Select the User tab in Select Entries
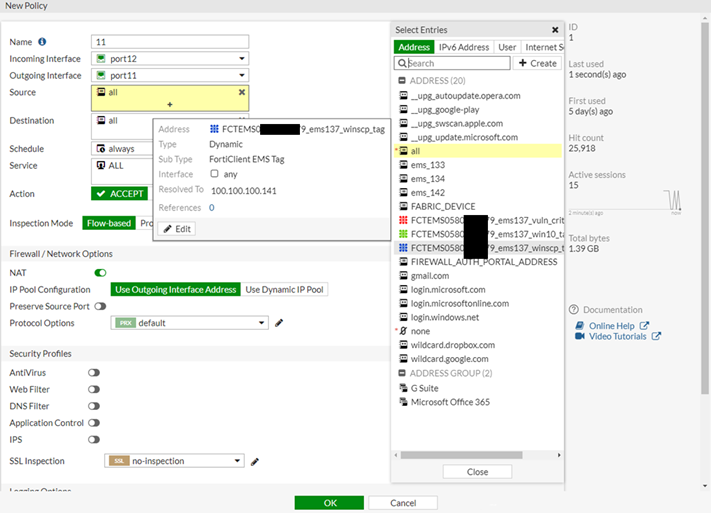This screenshot has width=711, height=513. pos(507,47)
